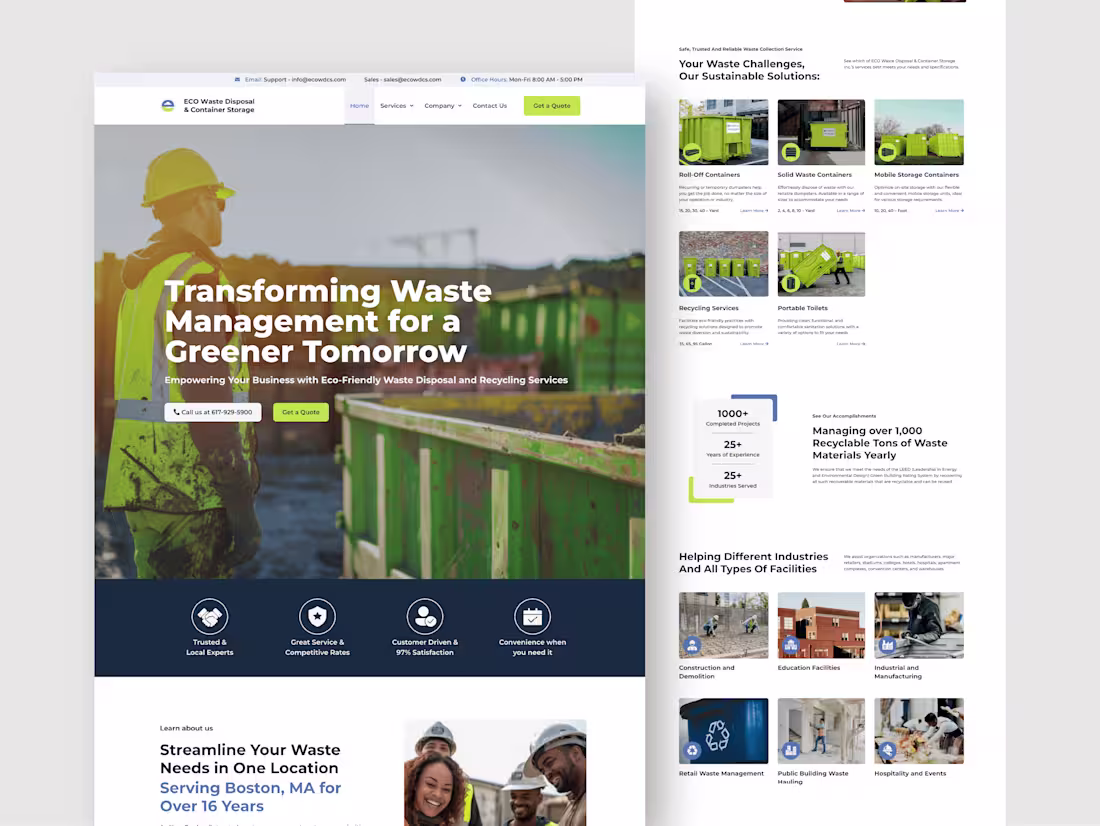Image resolution: width=1100 pixels, height=826 pixels.
Task: Click the Call us at 617-929-5900 button
Action: (x=213, y=411)
